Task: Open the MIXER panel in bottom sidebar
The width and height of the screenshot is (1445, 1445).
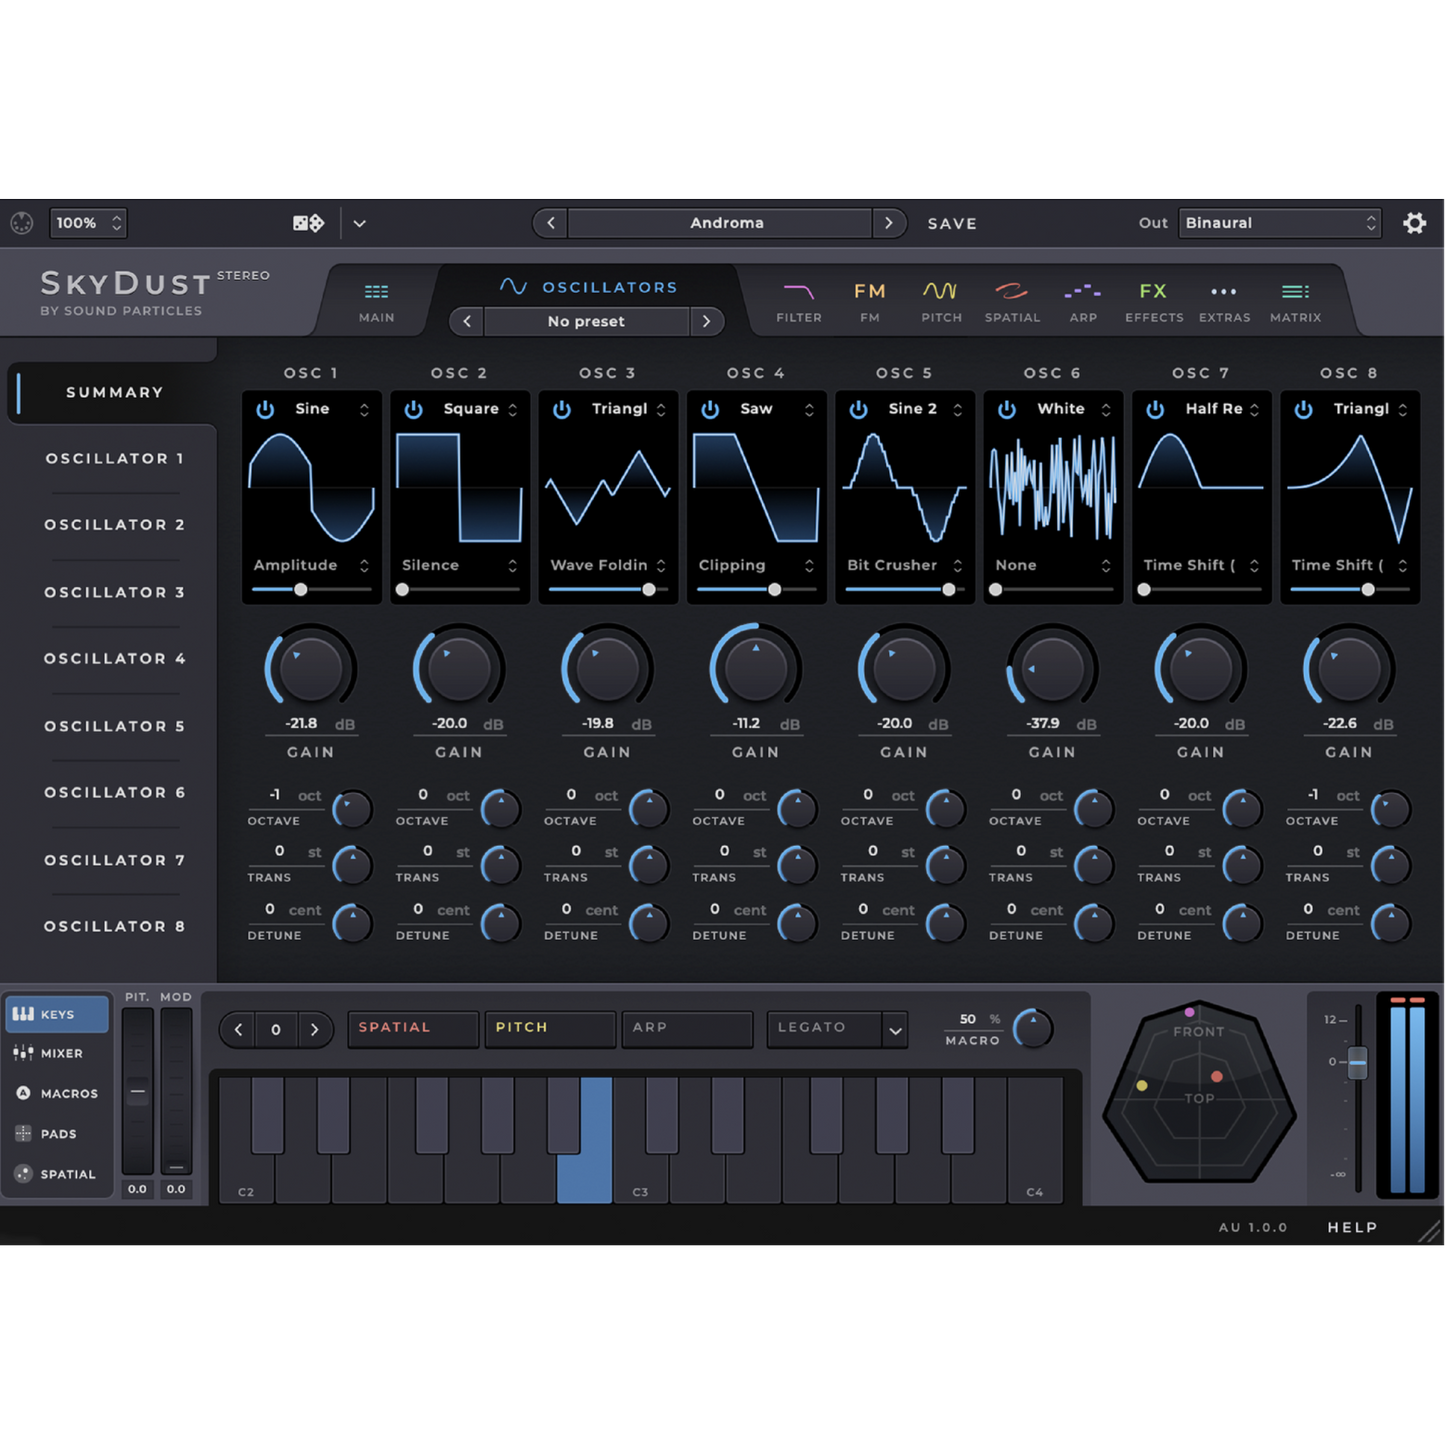Action: (57, 1053)
